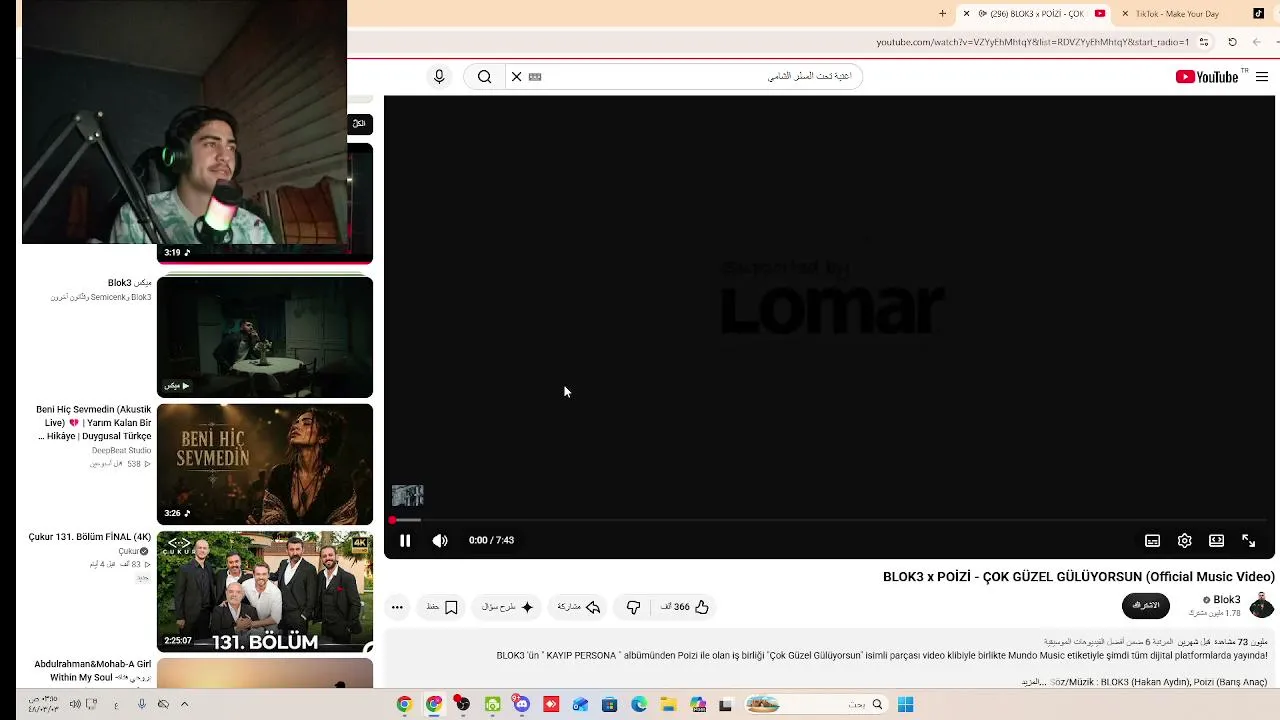Start voice search with the microphone
The height and width of the screenshot is (720, 1280).
click(x=439, y=77)
